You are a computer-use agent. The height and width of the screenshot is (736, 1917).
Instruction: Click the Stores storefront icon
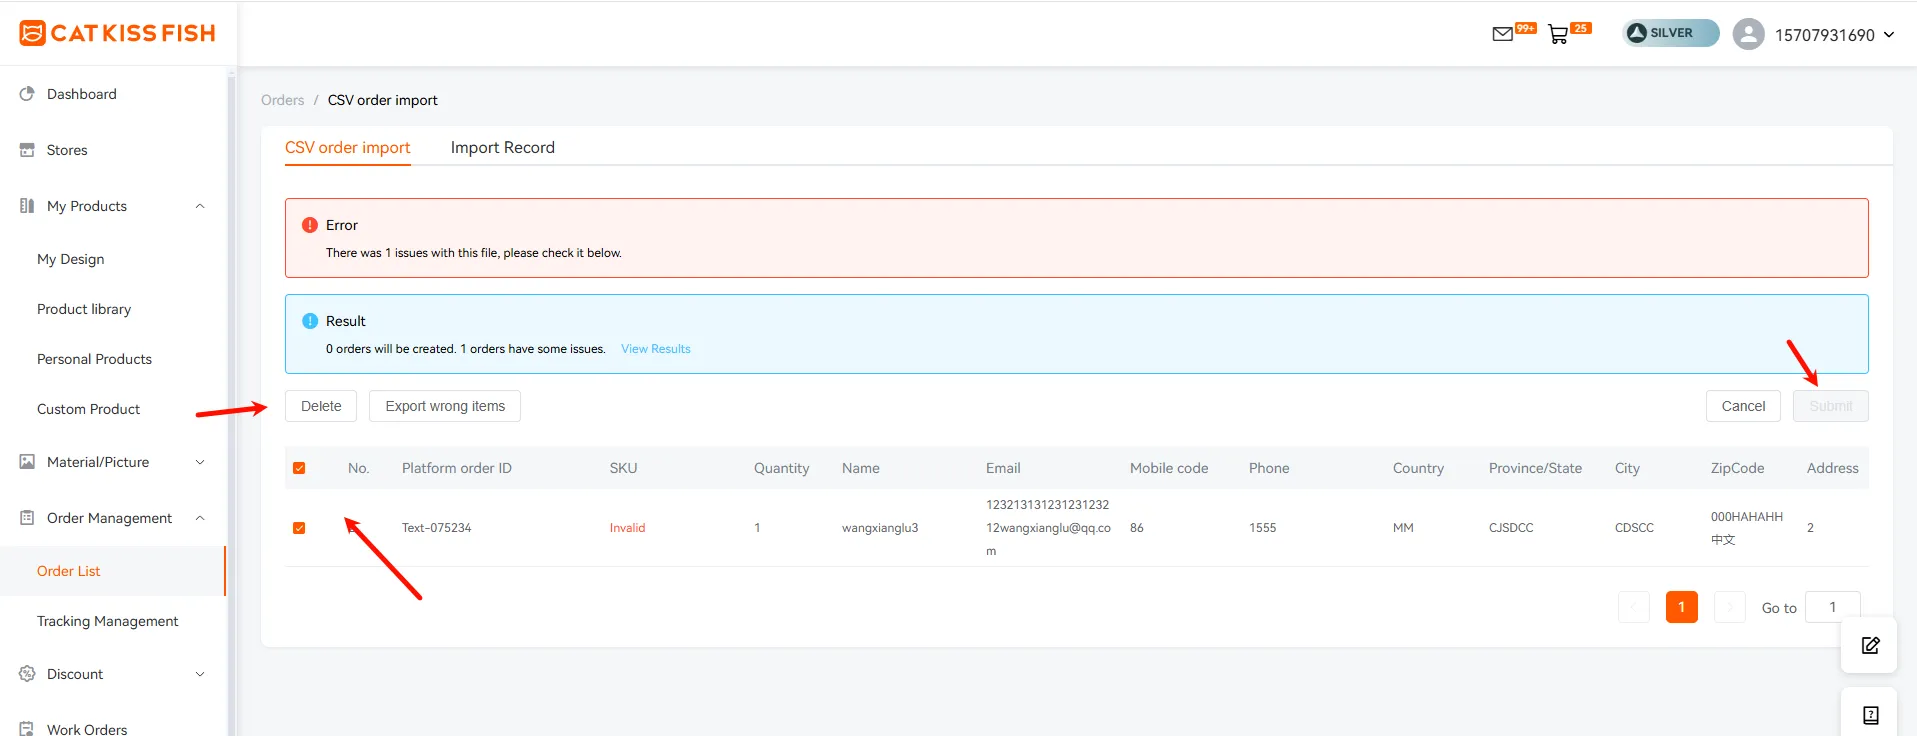point(27,150)
